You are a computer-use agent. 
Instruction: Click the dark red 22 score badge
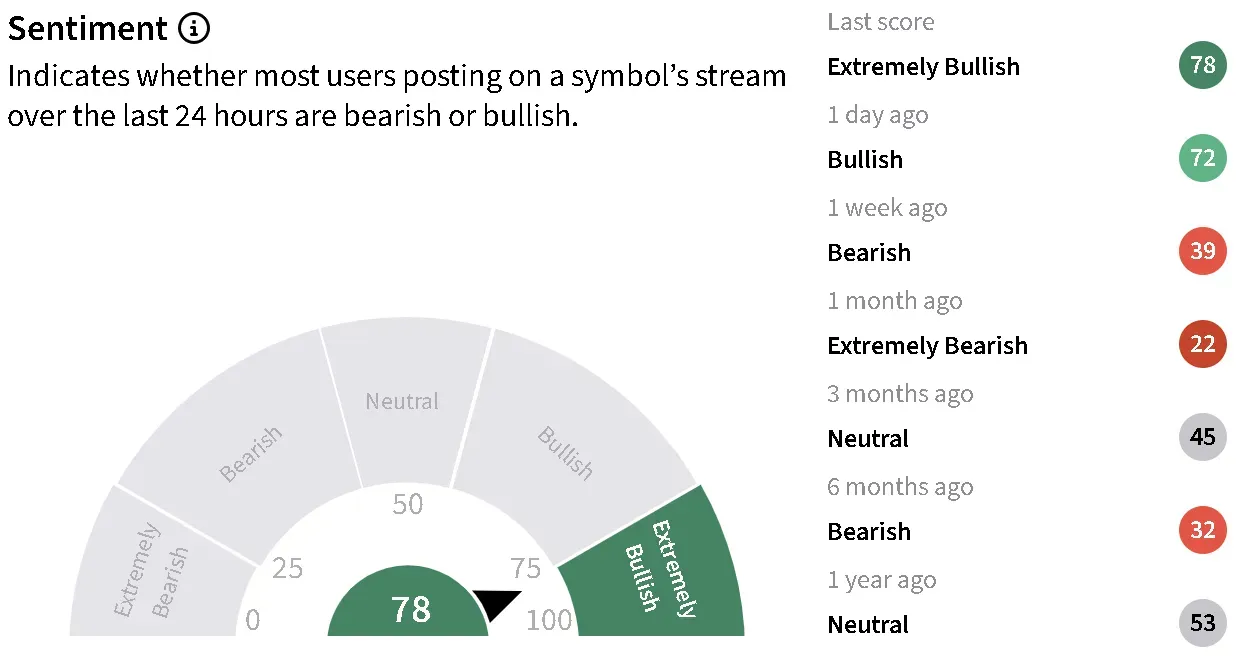pyautogui.click(x=1202, y=345)
